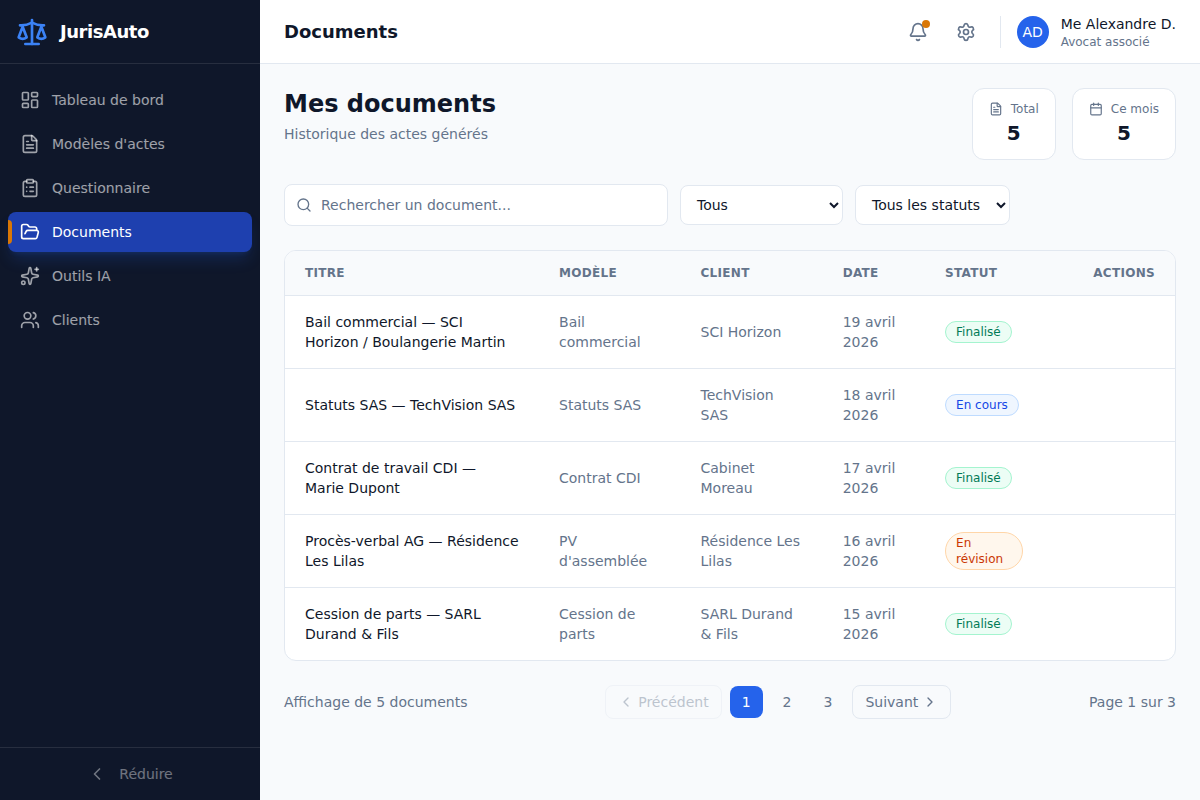Select the Documents menu item
Image resolution: width=1200 pixels, height=800 pixels.
[130, 232]
